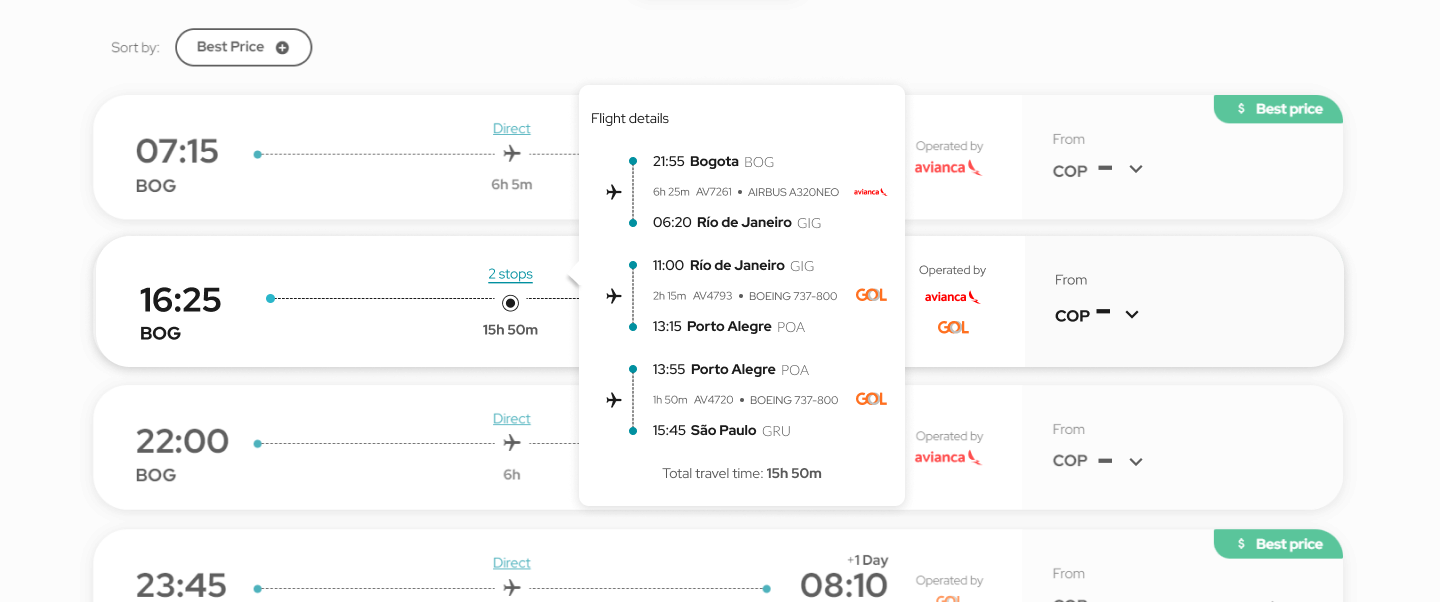This screenshot has width=1440, height=616.
Task: Open the Best Price sort selector
Action: [243, 47]
